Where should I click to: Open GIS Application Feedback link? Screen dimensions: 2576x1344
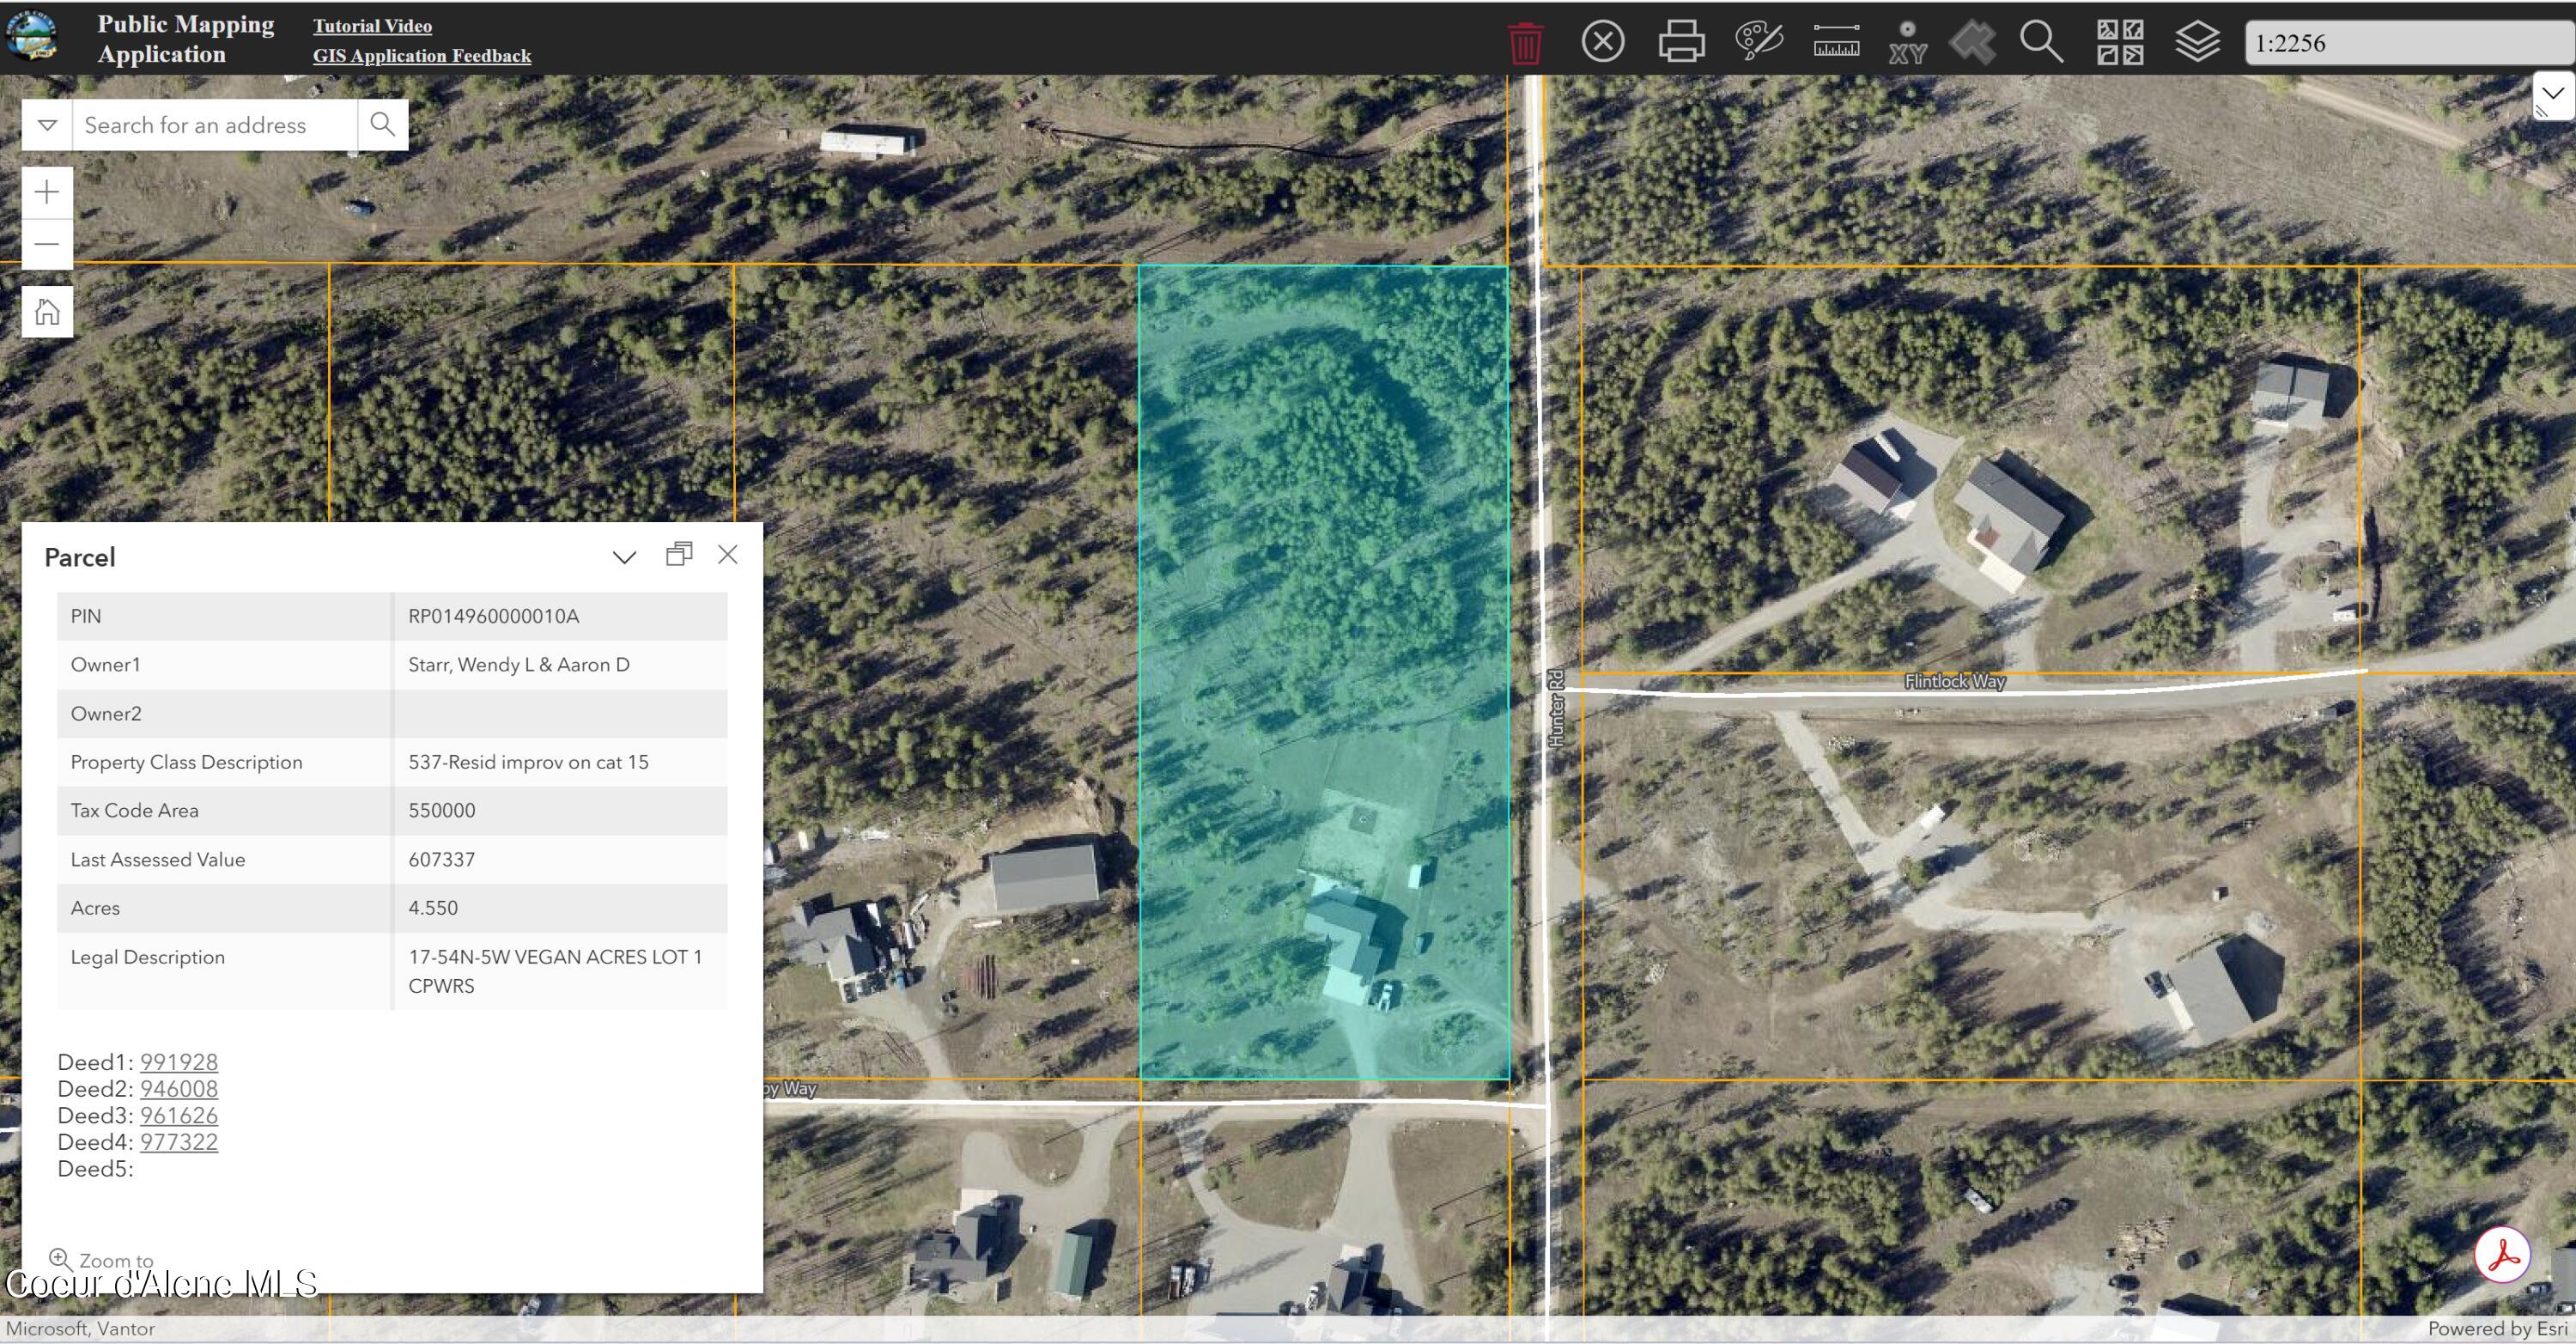tap(422, 56)
